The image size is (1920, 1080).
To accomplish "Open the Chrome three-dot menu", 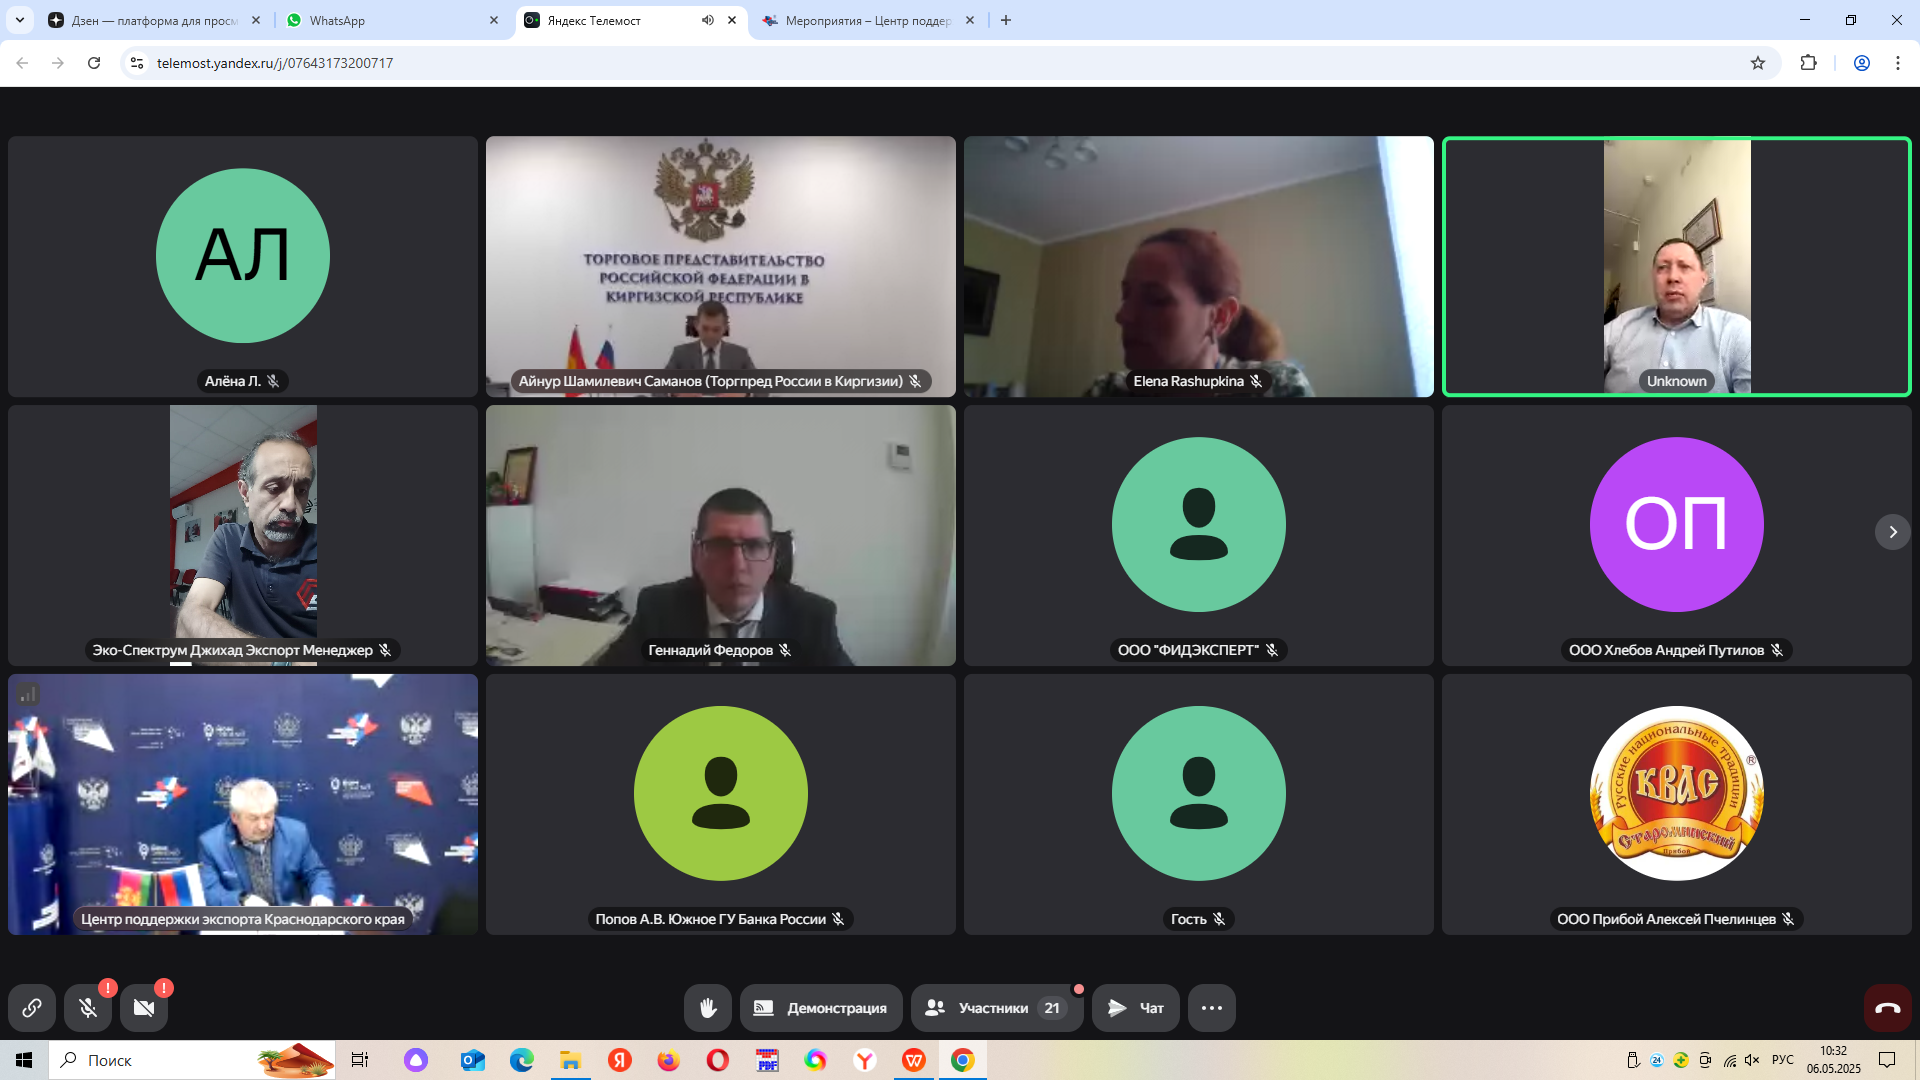I will pos(1897,63).
